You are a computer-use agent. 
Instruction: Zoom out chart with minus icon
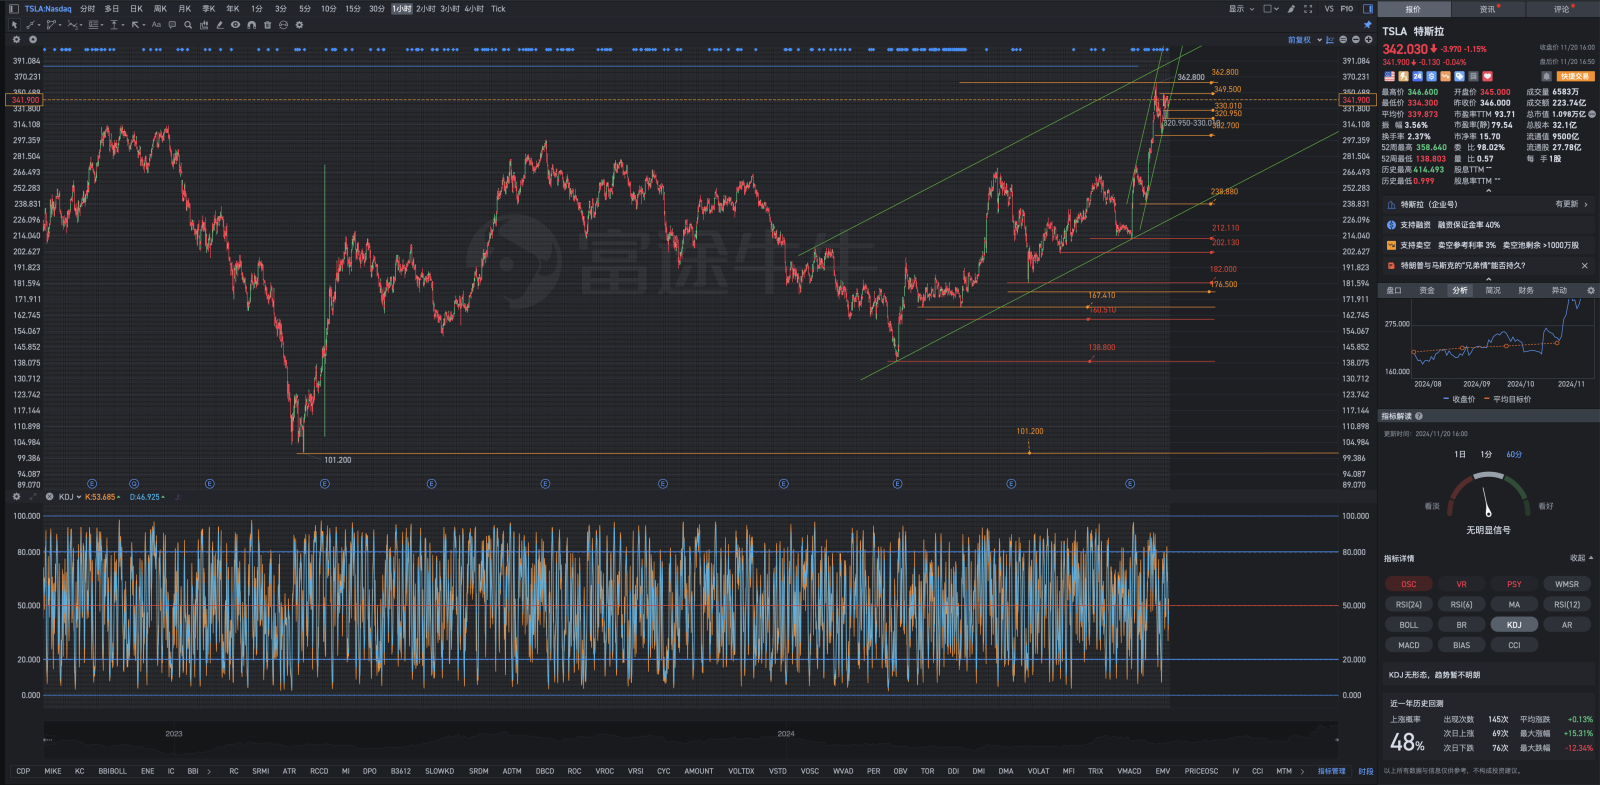click(1356, 40)
